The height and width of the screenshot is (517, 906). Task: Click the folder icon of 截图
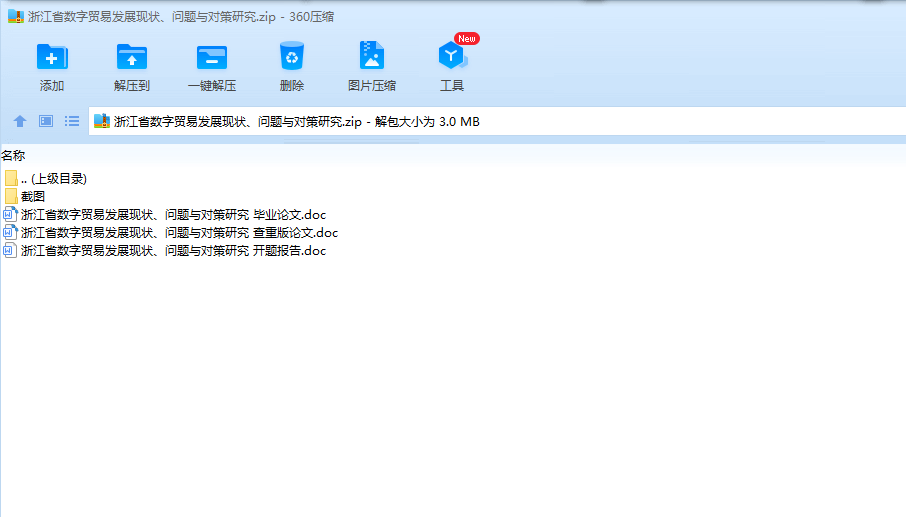[11, 196]
